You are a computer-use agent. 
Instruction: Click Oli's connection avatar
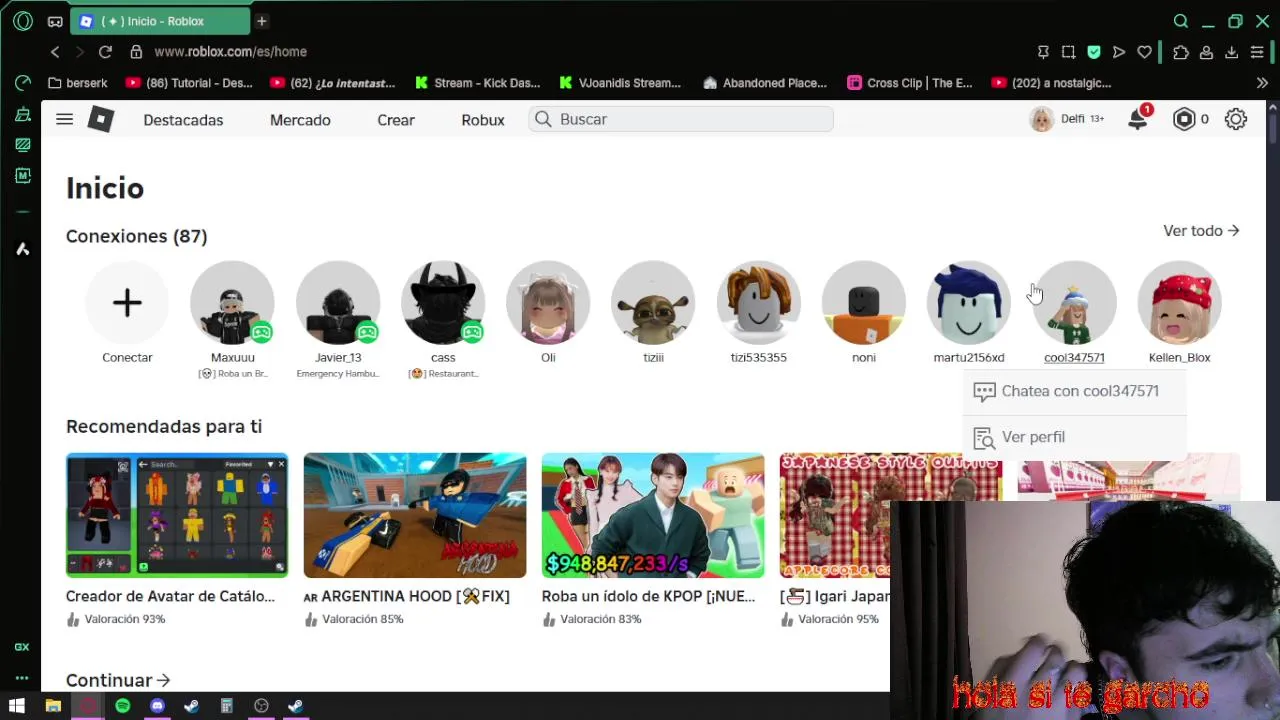pos(548,303)
